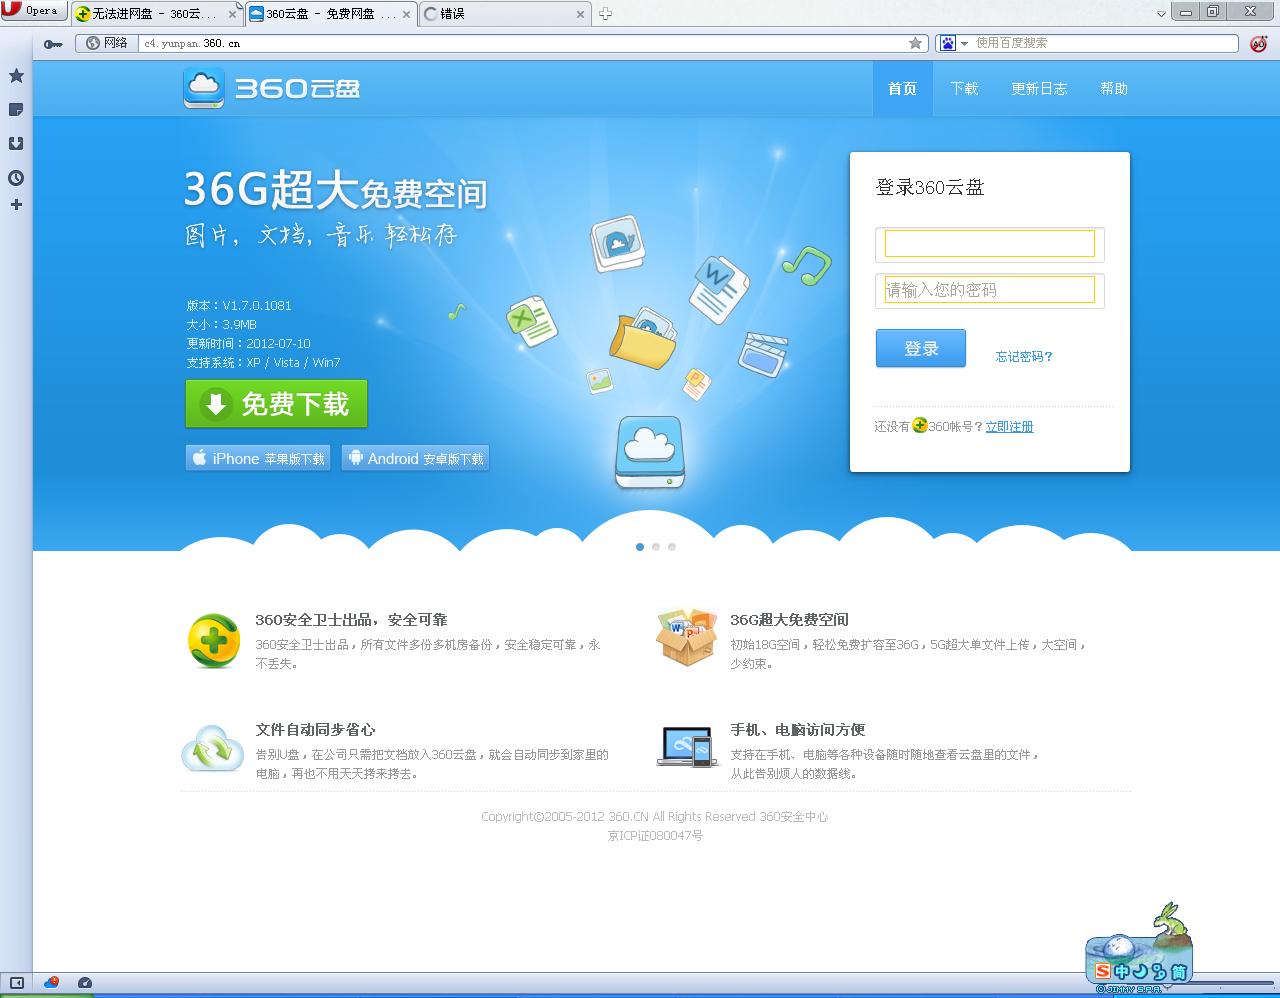Select the first carousel dot indicator
This screenshot has height=998, width=1280.
pyautogui.click(x=640, y=547)
